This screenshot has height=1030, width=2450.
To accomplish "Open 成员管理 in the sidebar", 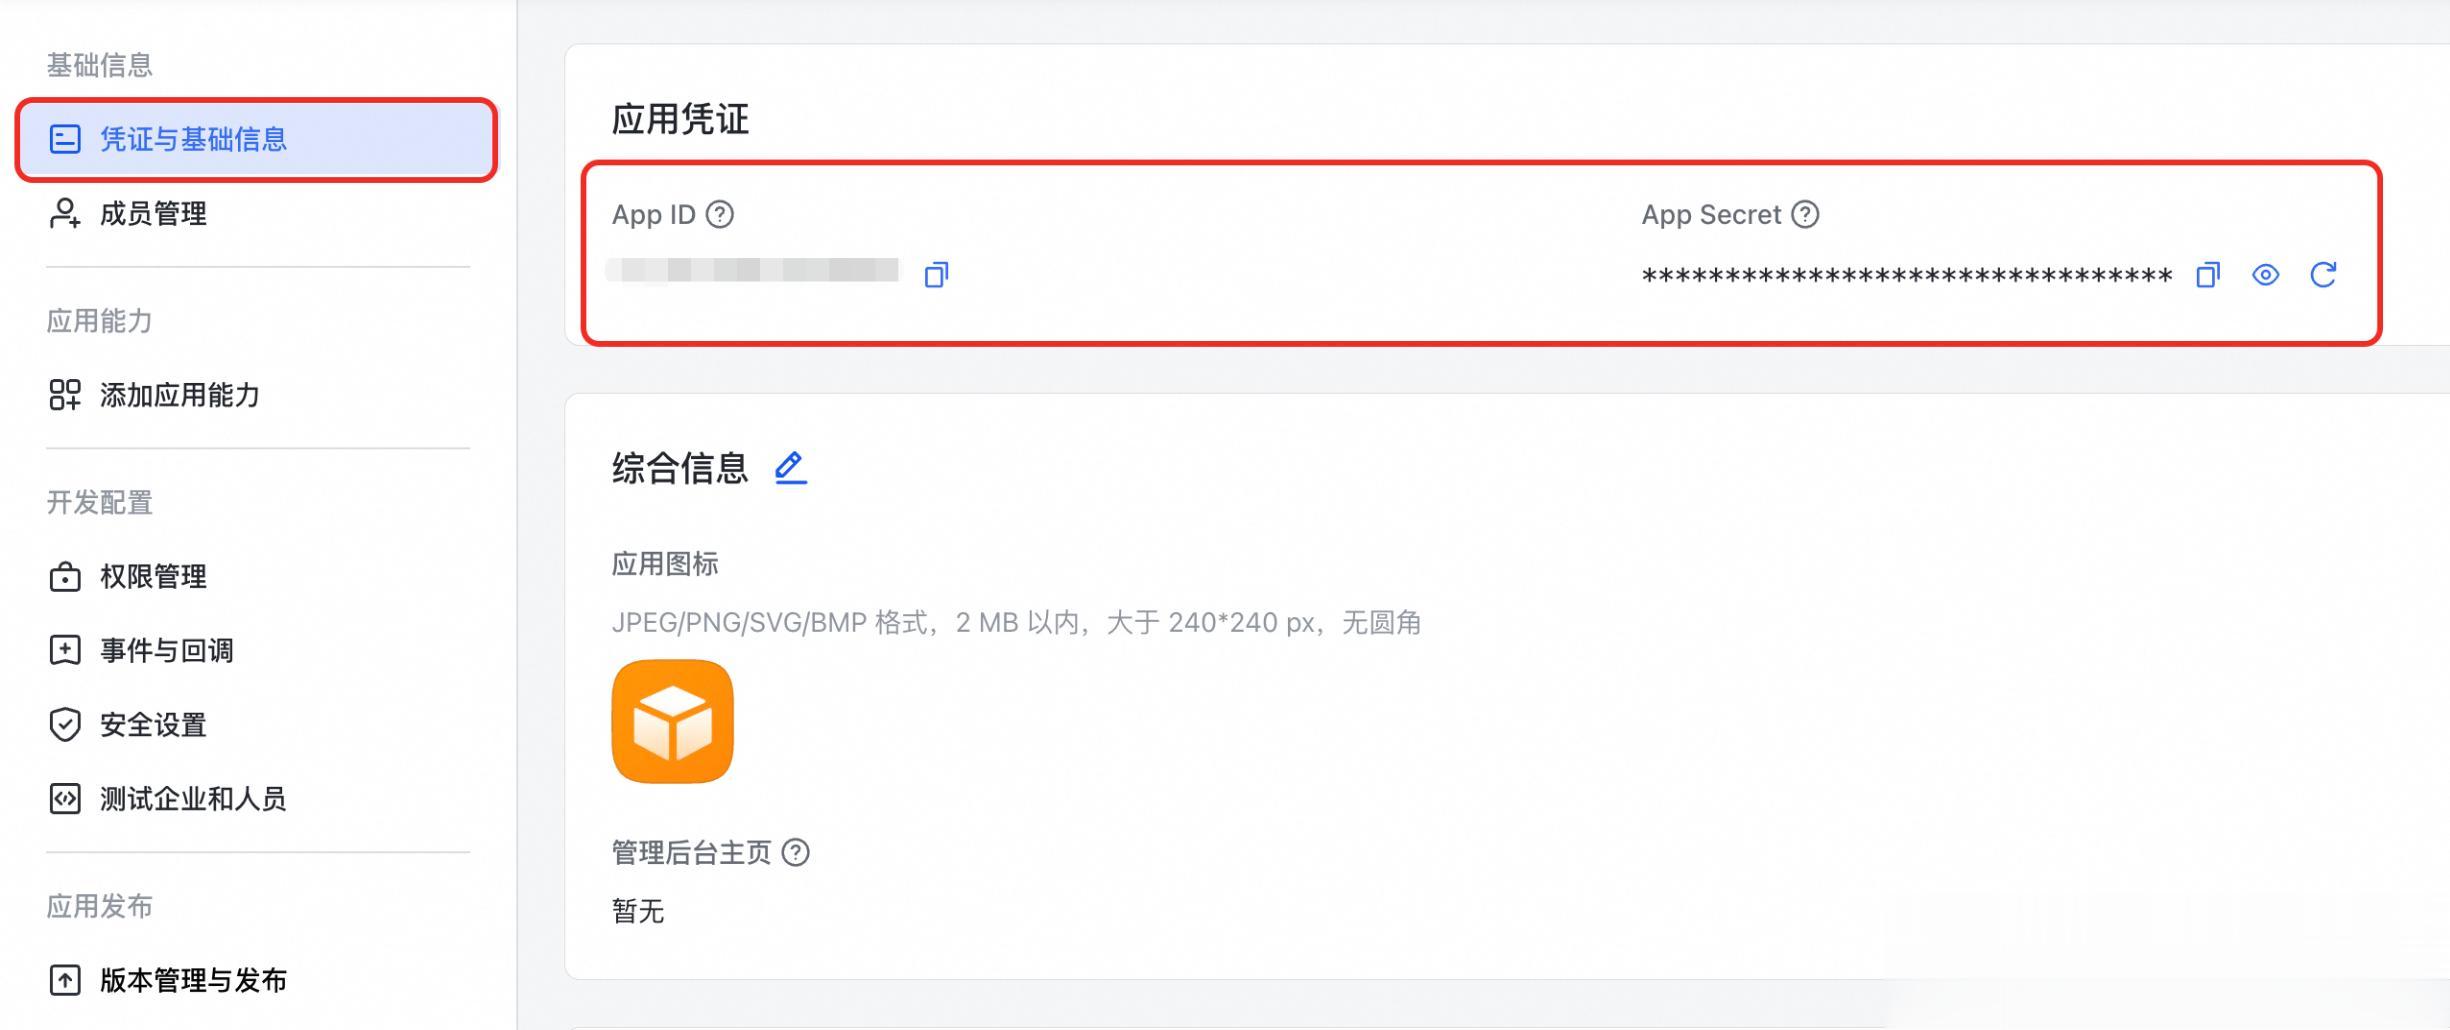I will 153,213.
